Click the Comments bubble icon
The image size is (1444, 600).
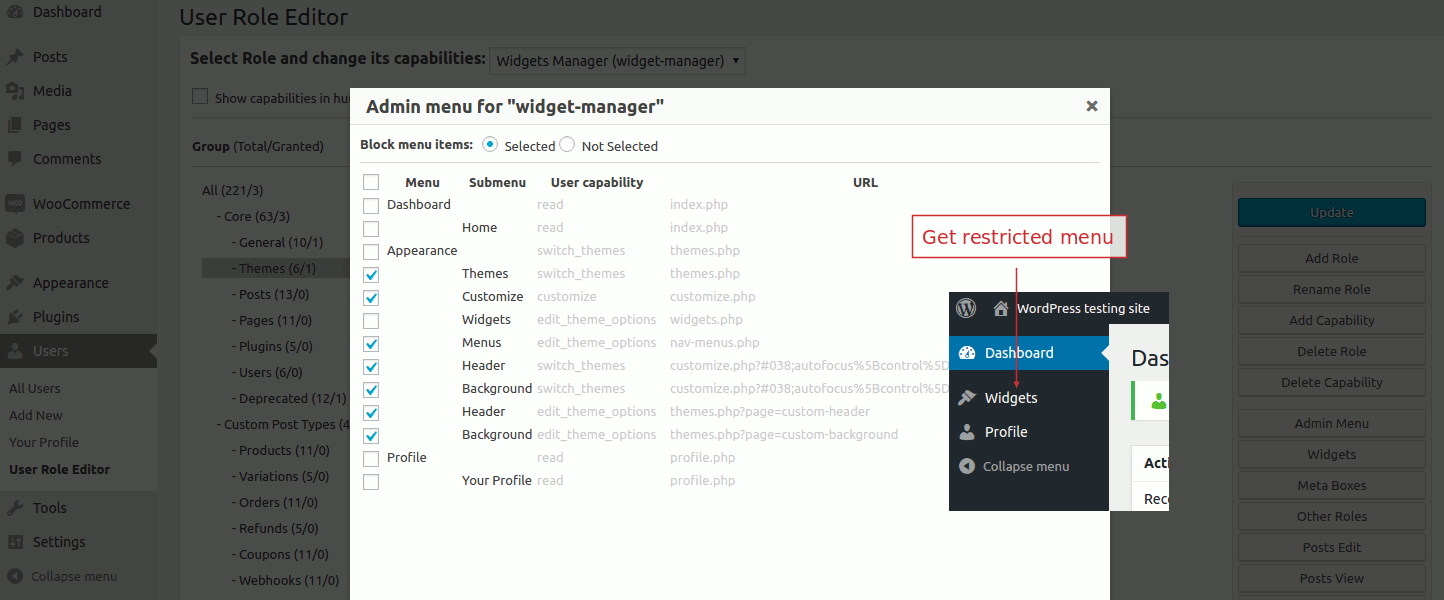15,159
